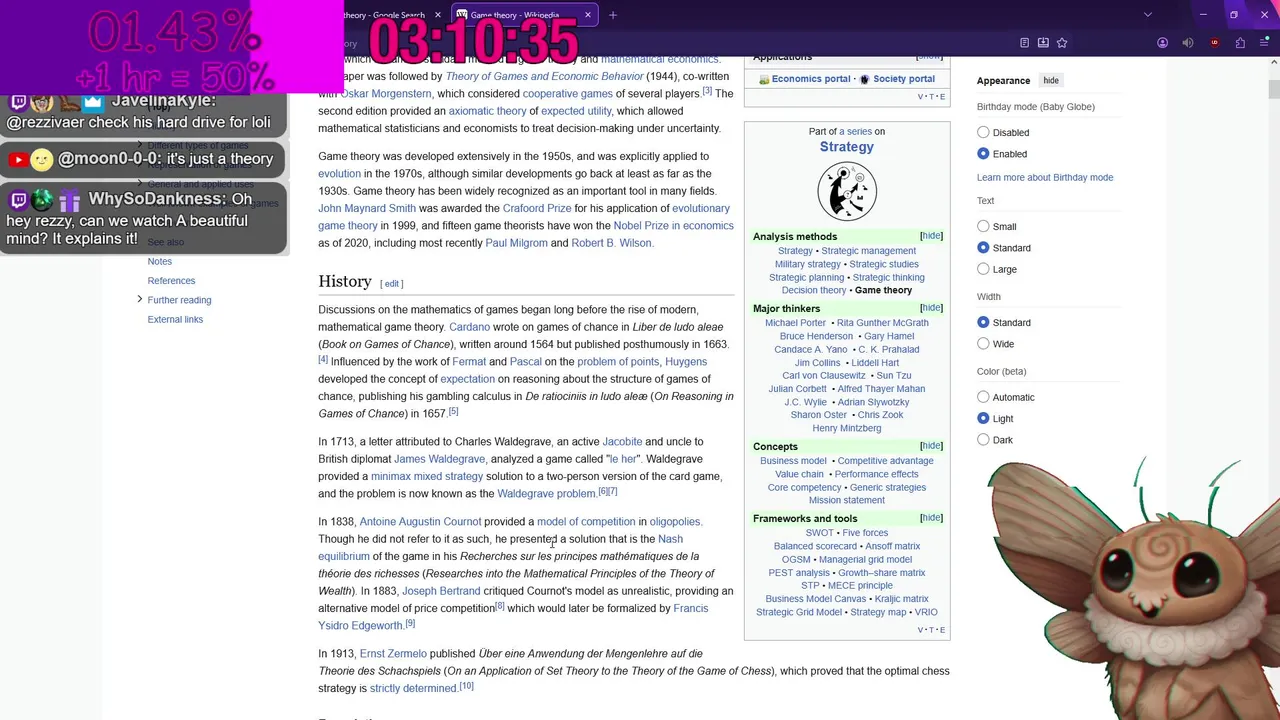Open new tab with plus icon
1280x720 pixels.
613,15
